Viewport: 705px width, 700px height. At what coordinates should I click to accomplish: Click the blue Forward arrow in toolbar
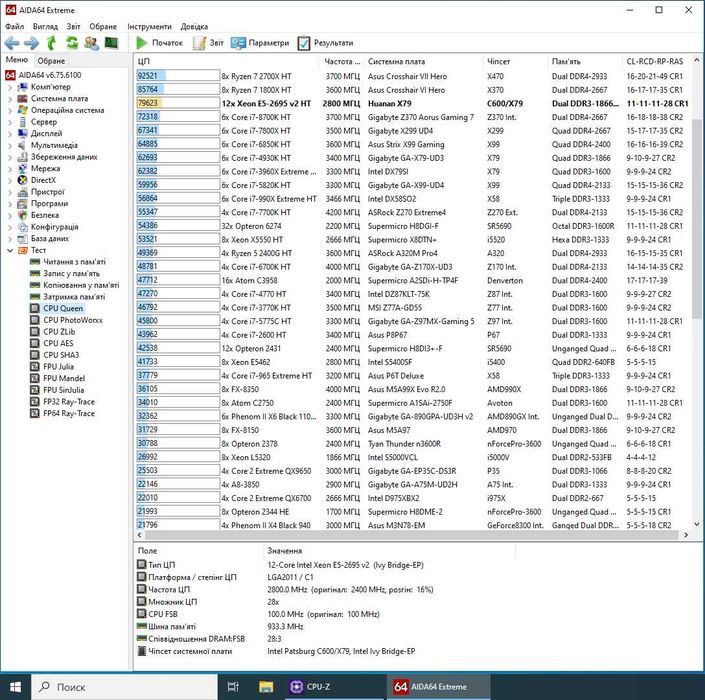pos(31,43)
